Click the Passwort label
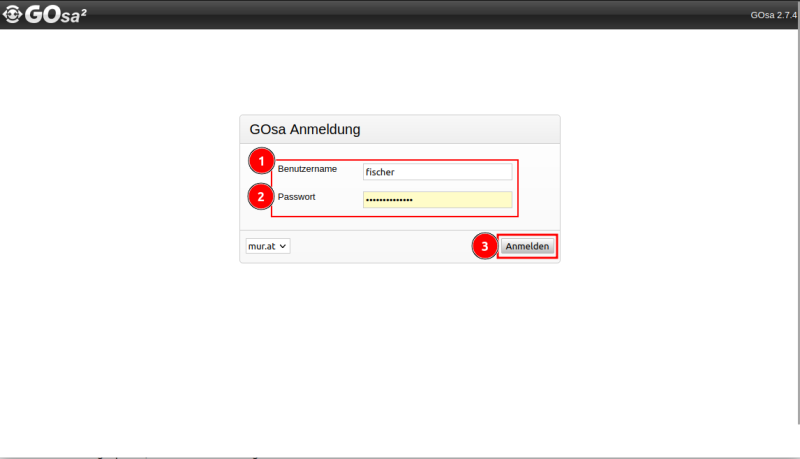Screen dimensions: 800x459 tap(296, 197)
